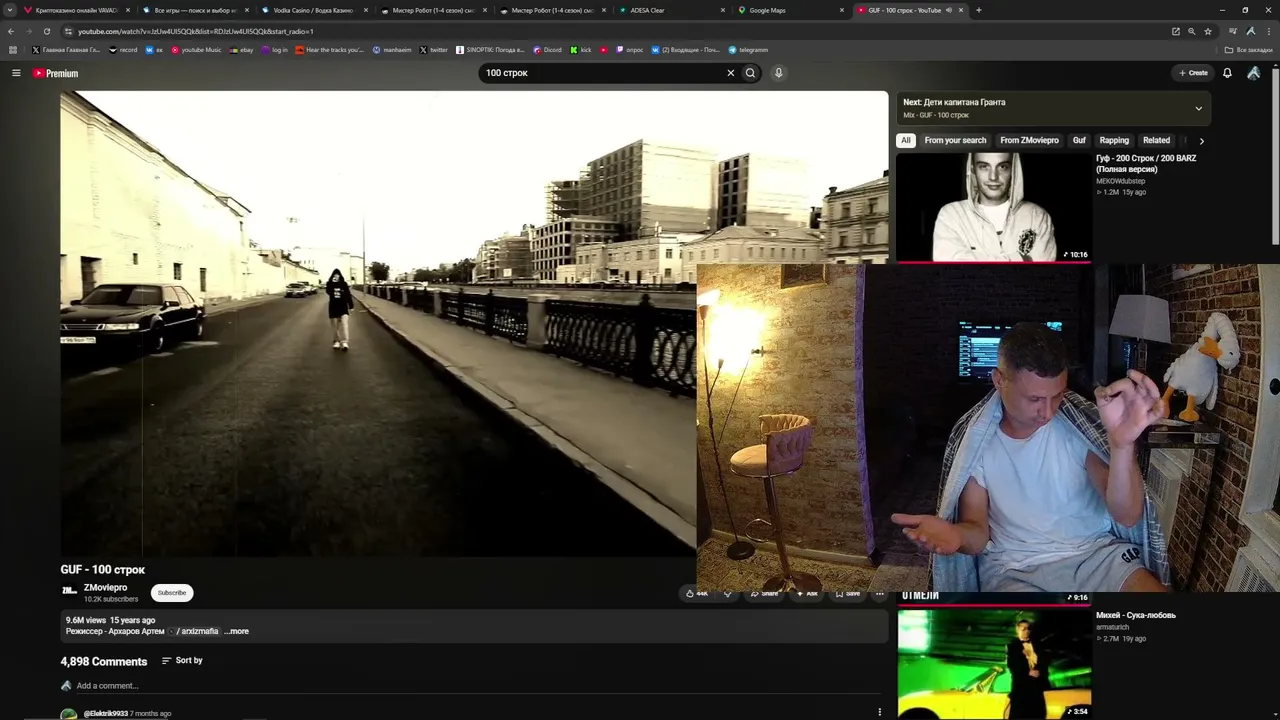
Task: Open the browser zoom magnifier icon
Action: point(1191,31)
